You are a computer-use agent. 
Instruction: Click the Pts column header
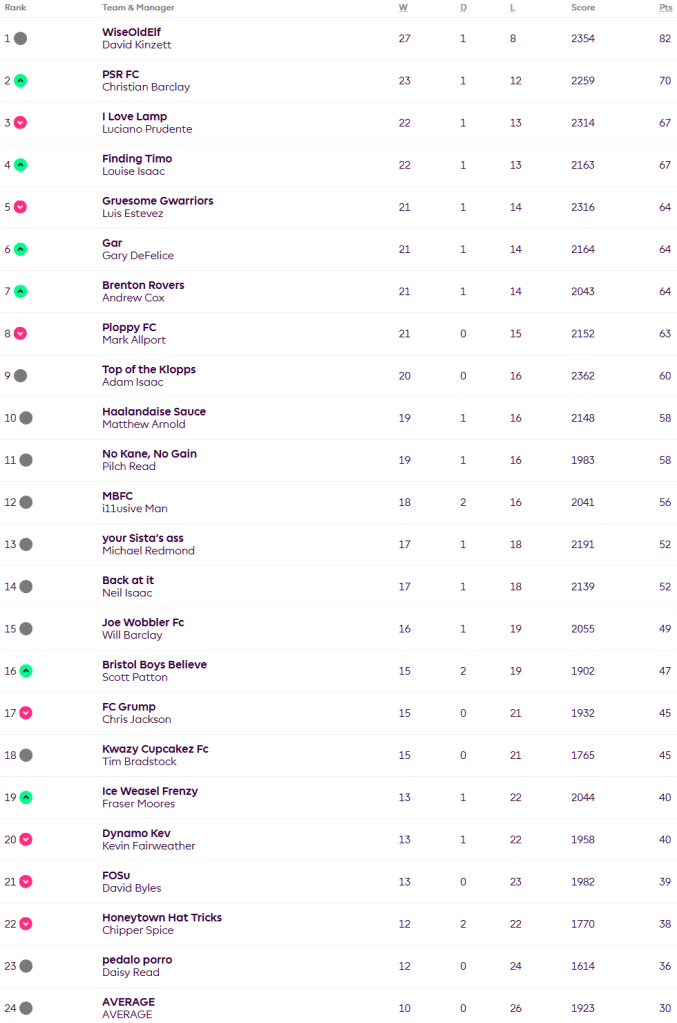click(665, 8)
